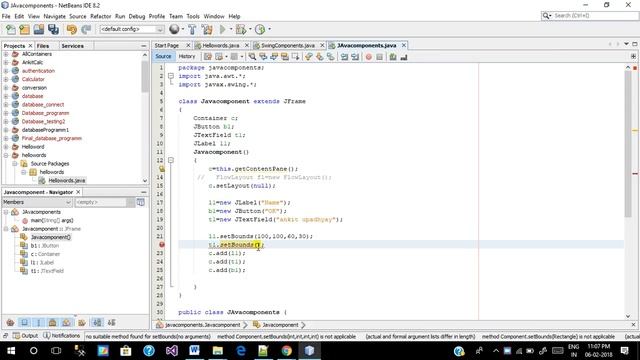
Task: Click the New Project toolbar icon
Action: click(24, 29)
